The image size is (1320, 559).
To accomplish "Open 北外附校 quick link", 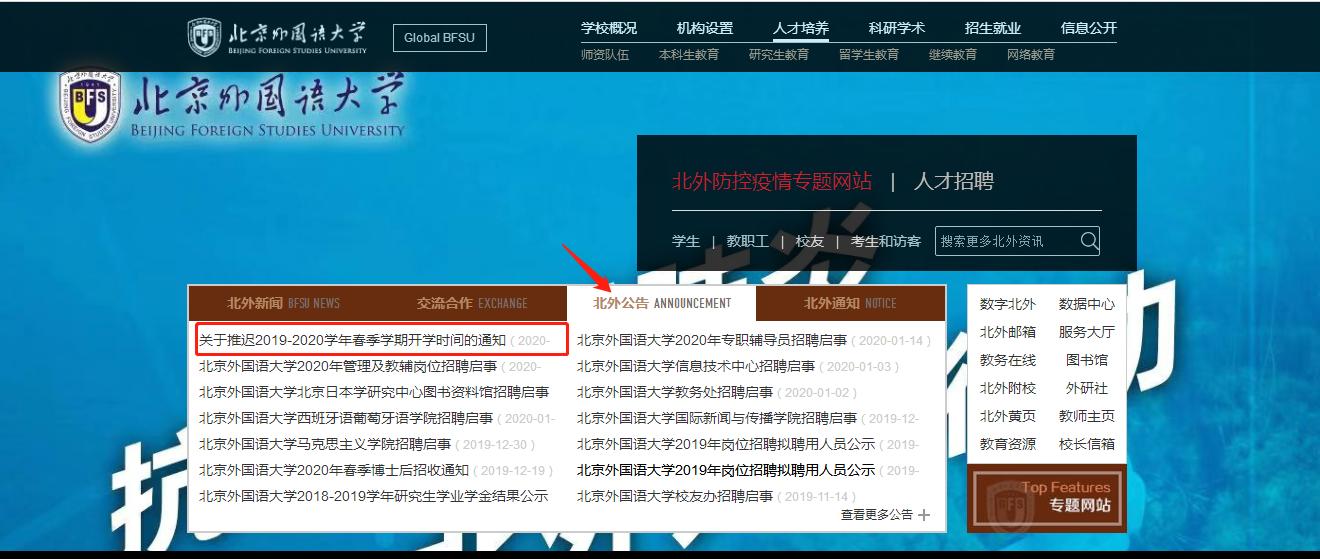I will click(1008, 388).
